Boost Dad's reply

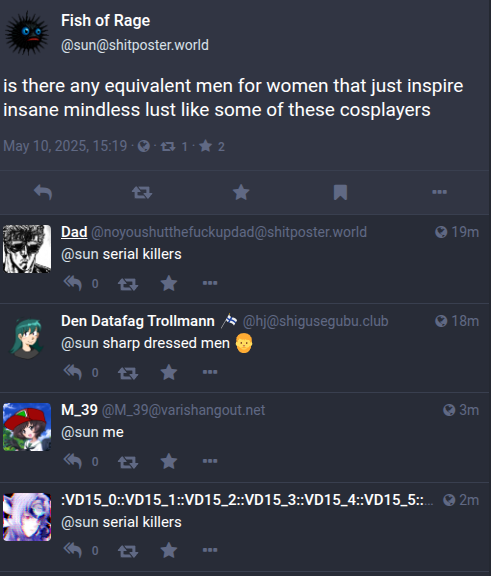(x=128, y=284)
